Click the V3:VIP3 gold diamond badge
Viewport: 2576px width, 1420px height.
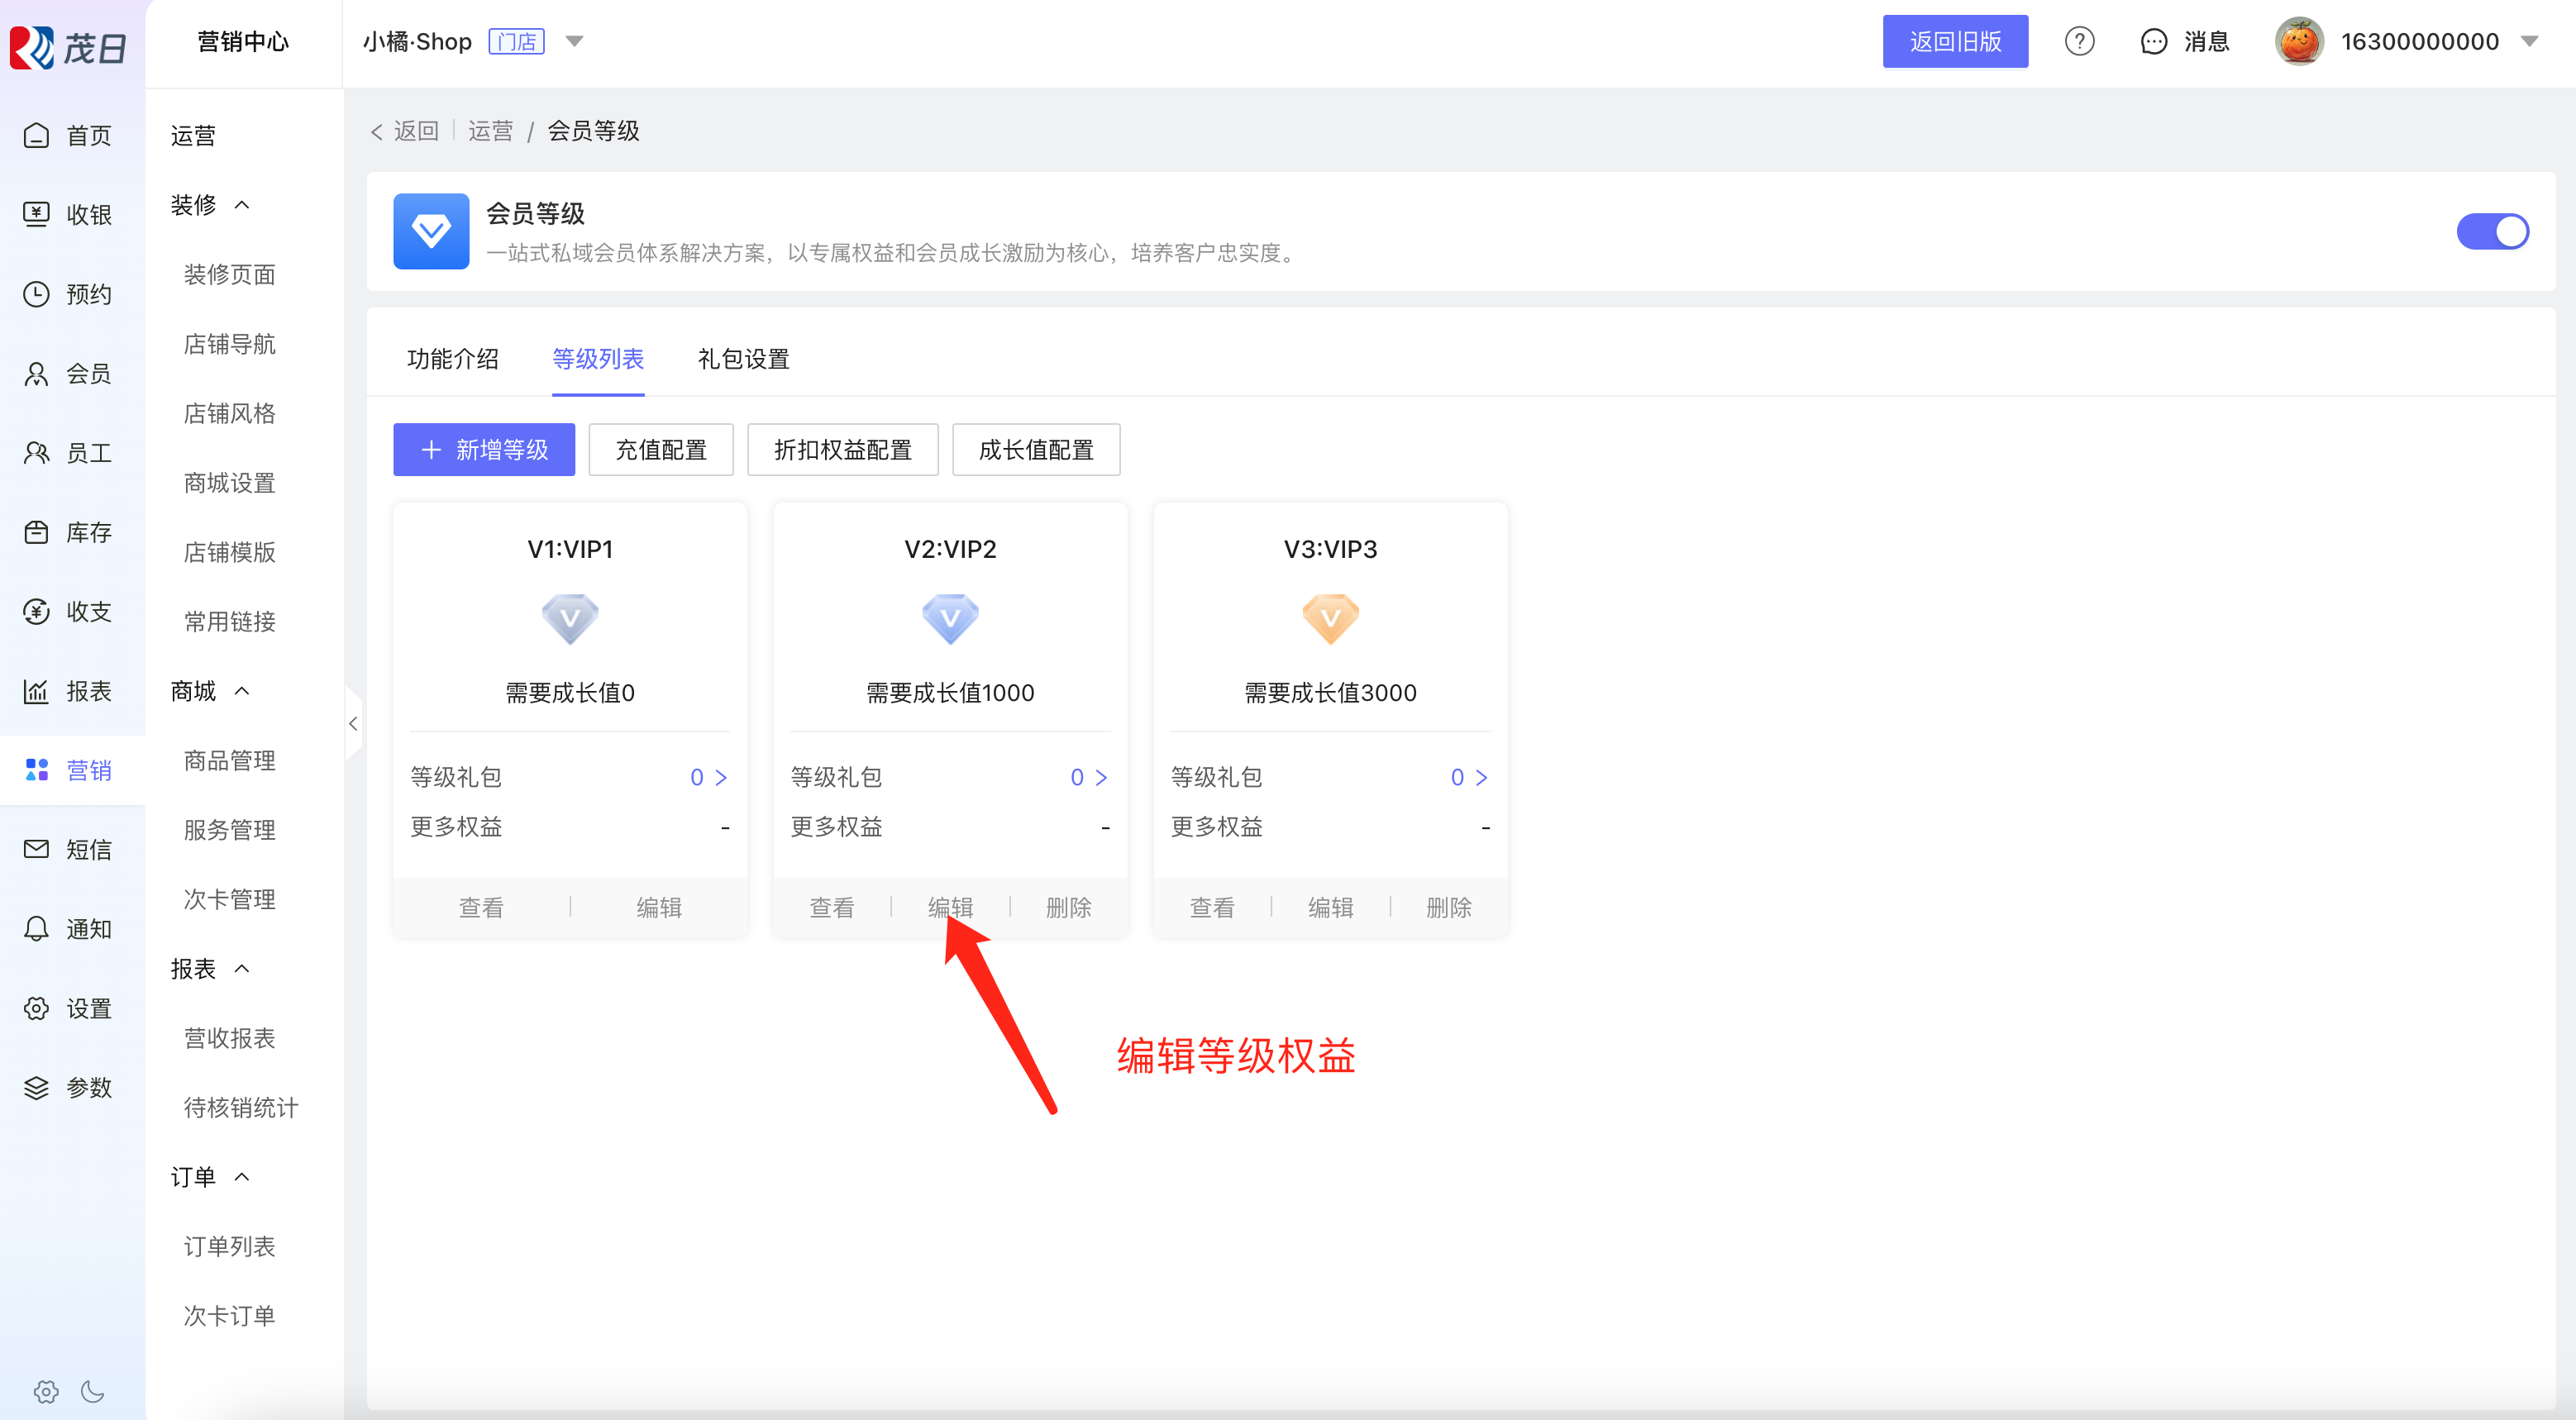click(x=1330, y=619)
